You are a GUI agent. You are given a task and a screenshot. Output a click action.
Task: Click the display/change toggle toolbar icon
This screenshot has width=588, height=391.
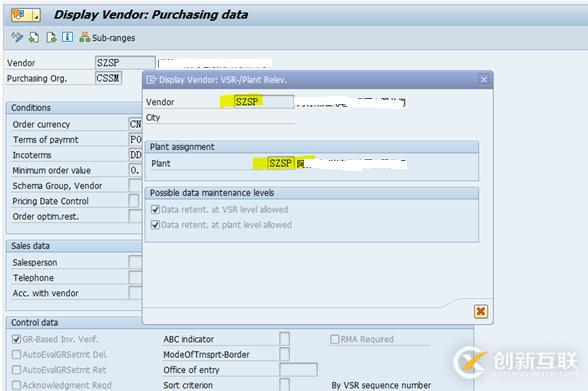point(17,37)
